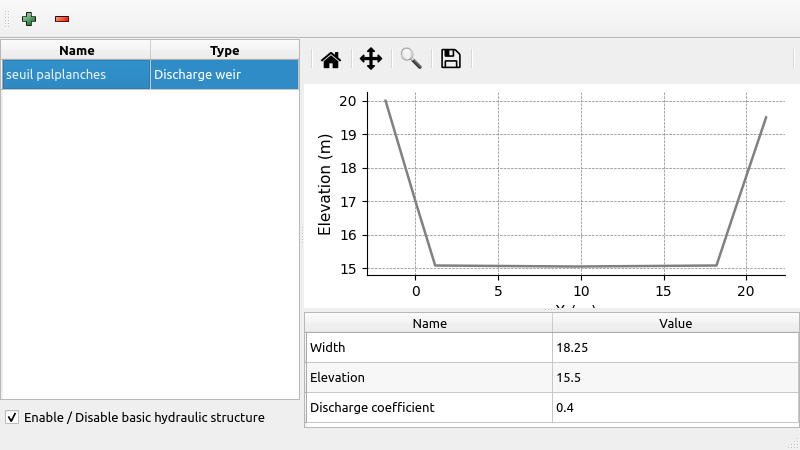
Task: Click the Elevation value 15.5 cell
Action: [675, 378]
